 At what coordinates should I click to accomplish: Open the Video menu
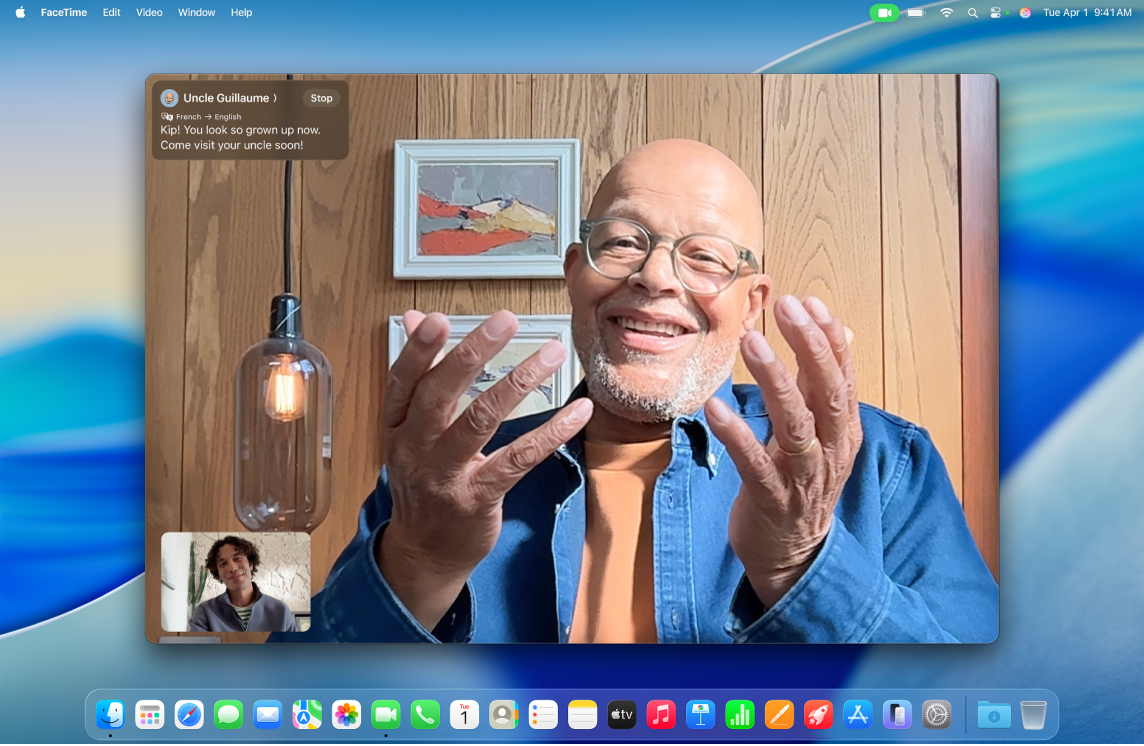tap(148, 12)
